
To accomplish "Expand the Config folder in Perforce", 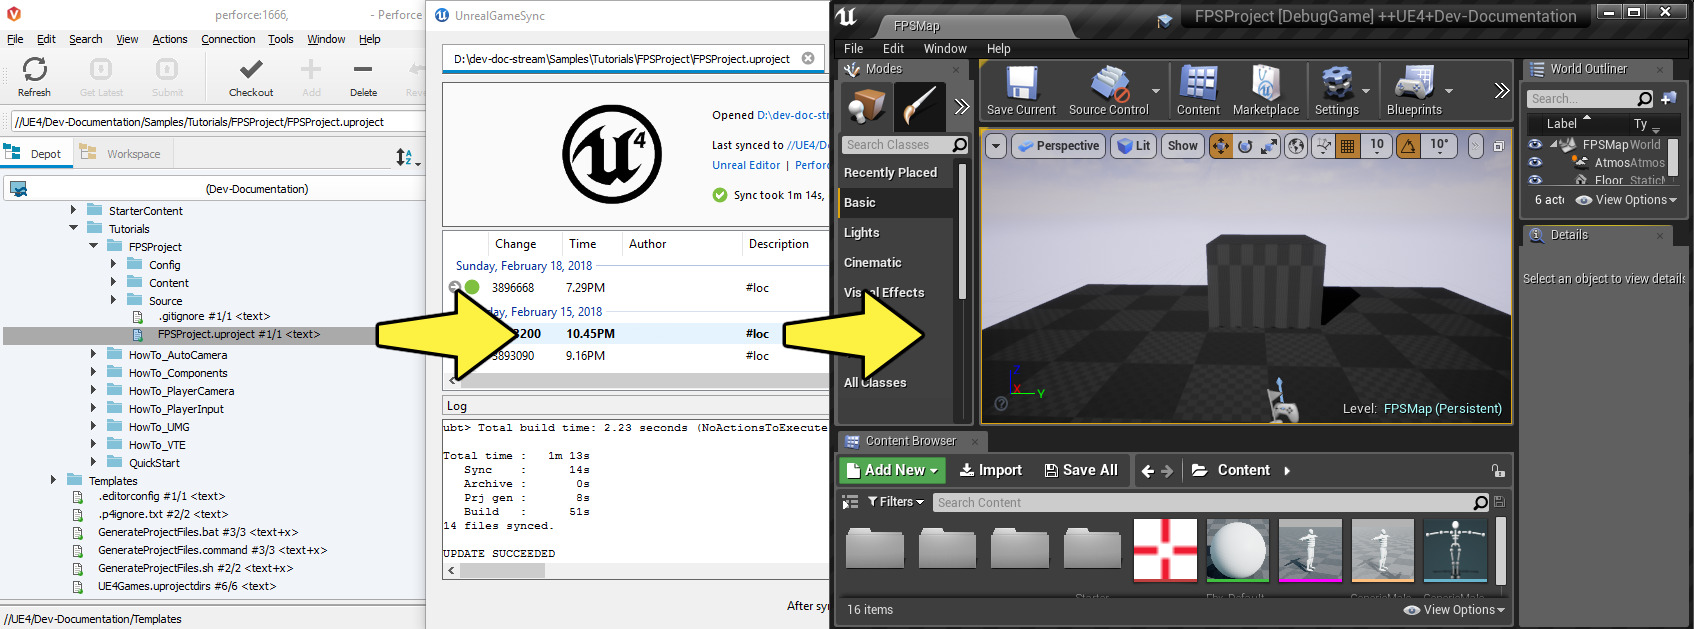I will pos(113,264).
